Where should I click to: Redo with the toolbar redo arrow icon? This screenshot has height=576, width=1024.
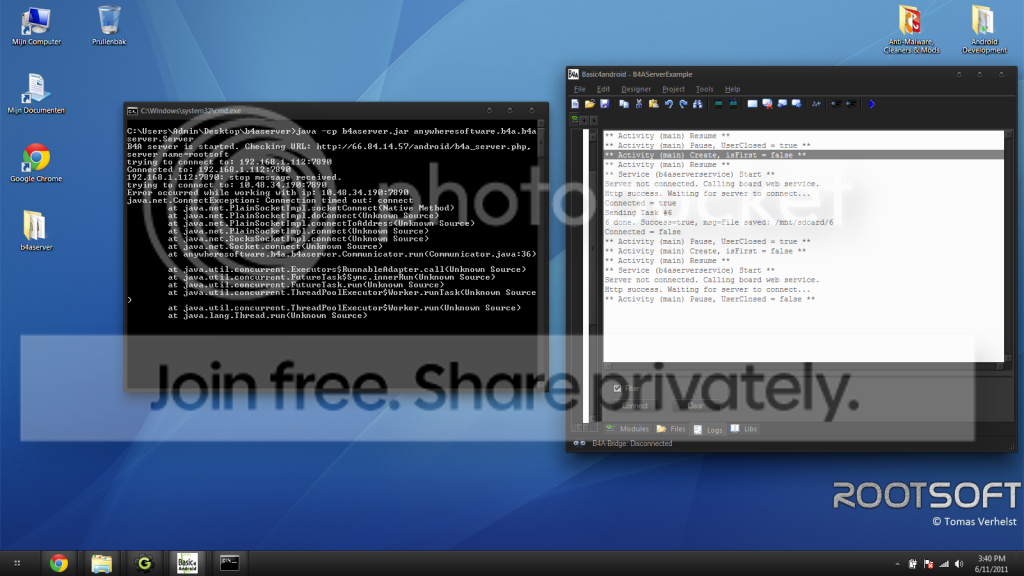(683, 104)
